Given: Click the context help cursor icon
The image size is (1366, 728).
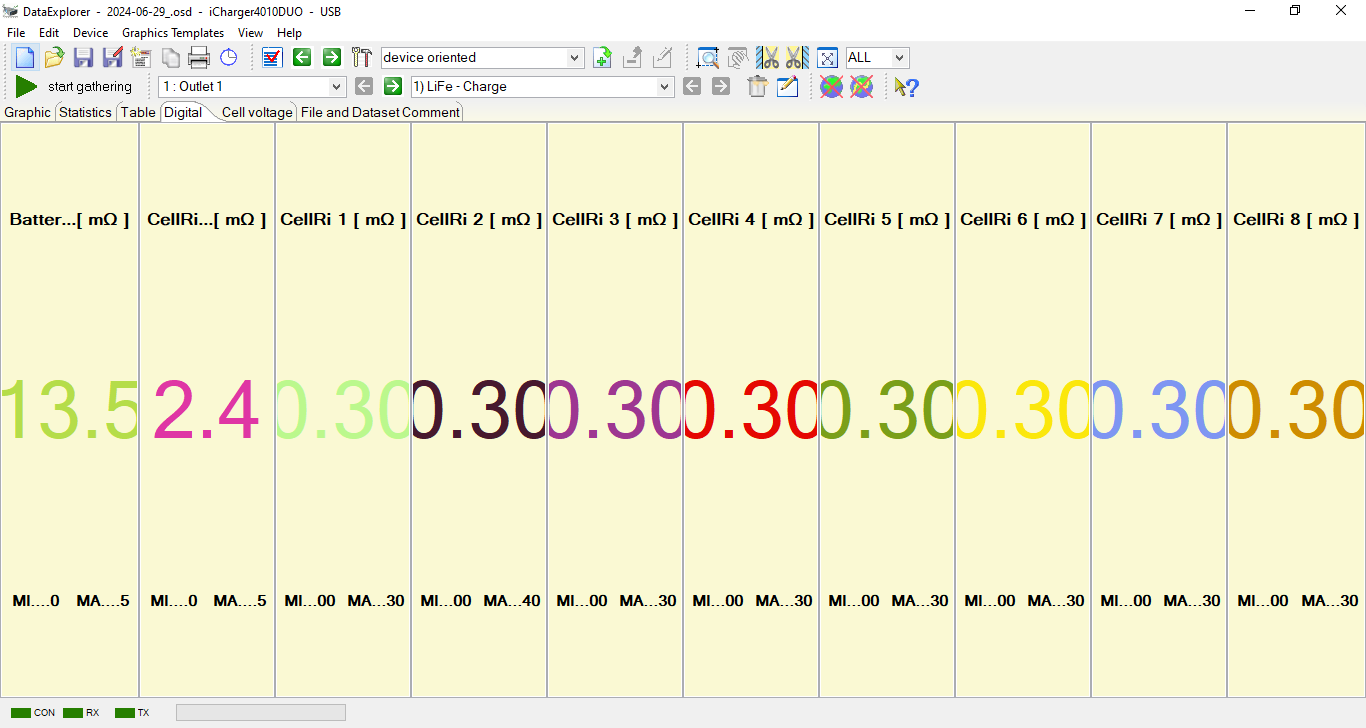Looking at the screenshot, I should click(x=906, y=87).
